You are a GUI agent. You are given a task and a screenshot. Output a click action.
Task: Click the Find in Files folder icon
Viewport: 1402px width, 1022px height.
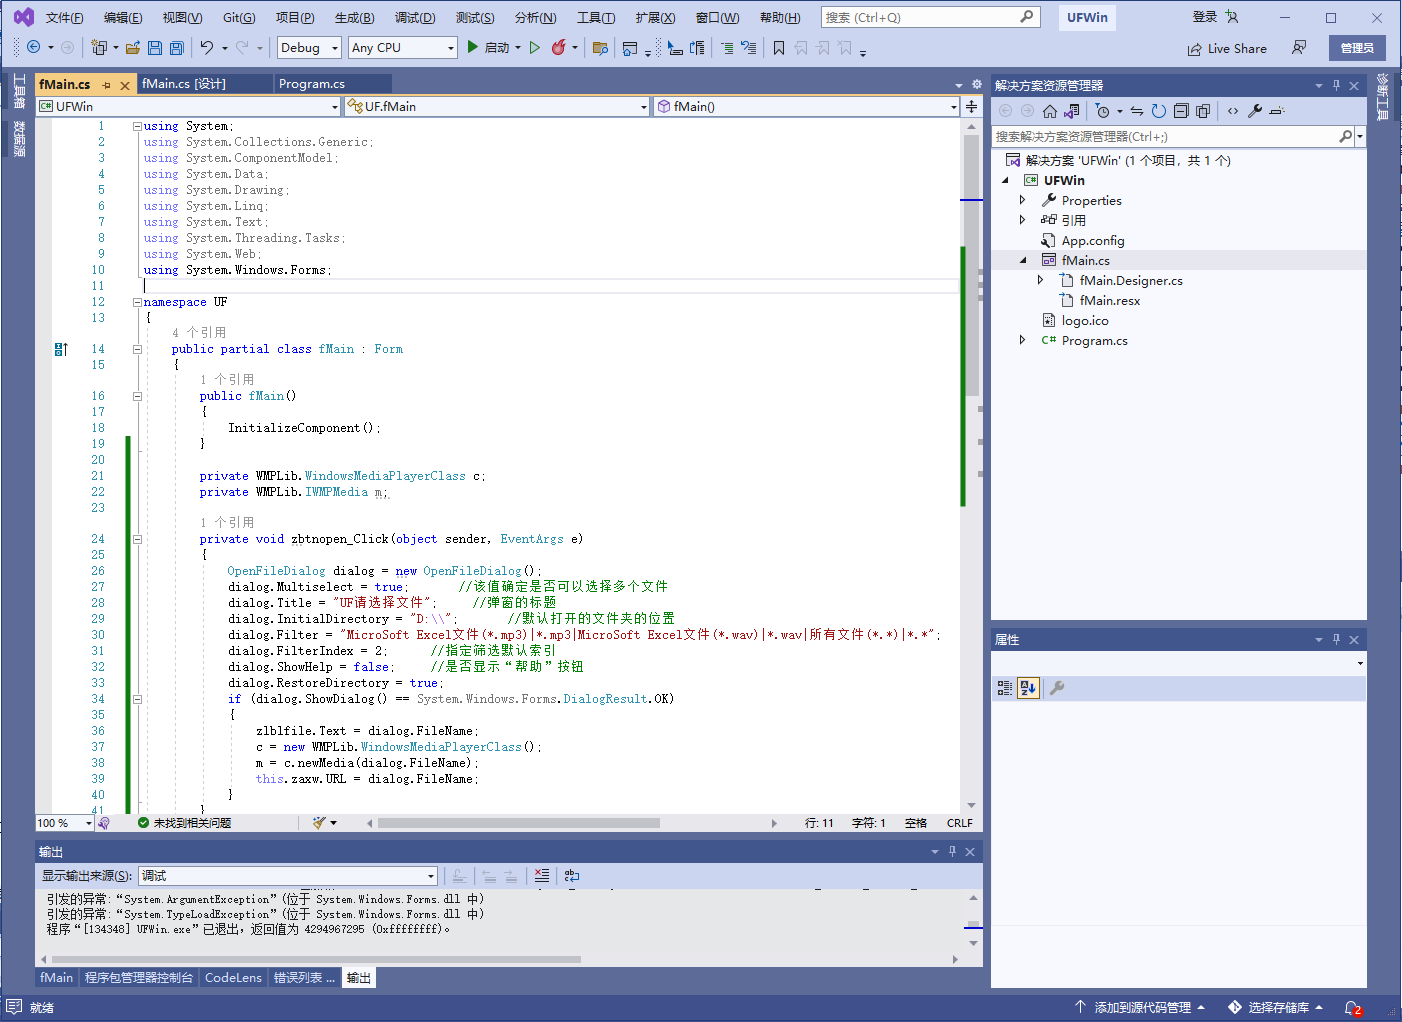(600, 47)
